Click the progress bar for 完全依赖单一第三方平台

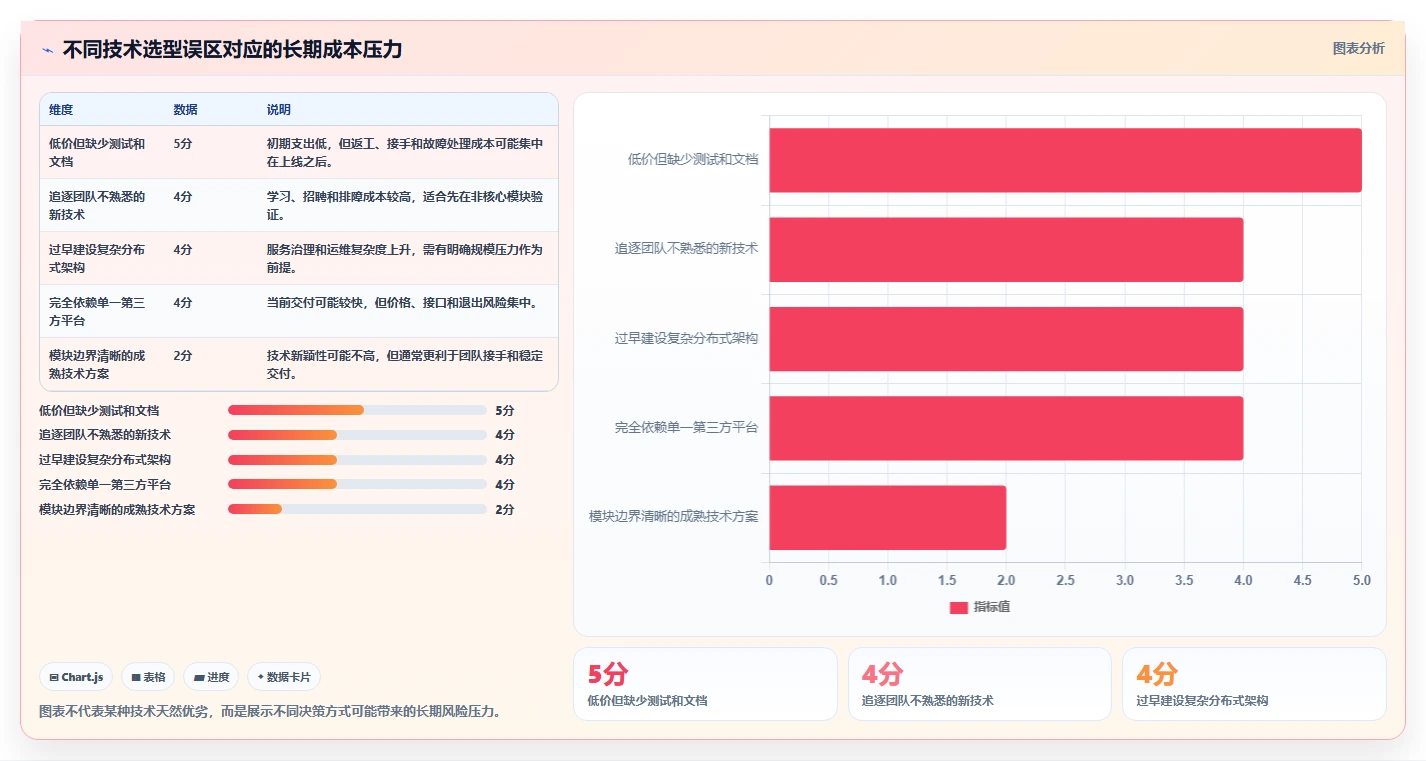pos(357,484)
